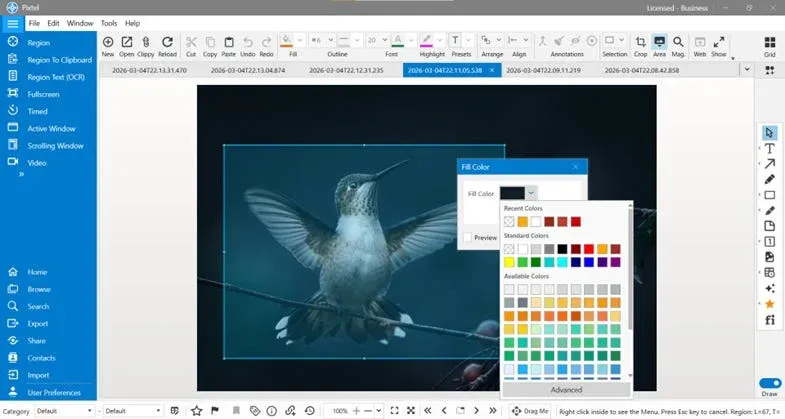Expand the Fill tool dropdown arrow
Viewport: 785px width, 419px height.
point(300,40)
